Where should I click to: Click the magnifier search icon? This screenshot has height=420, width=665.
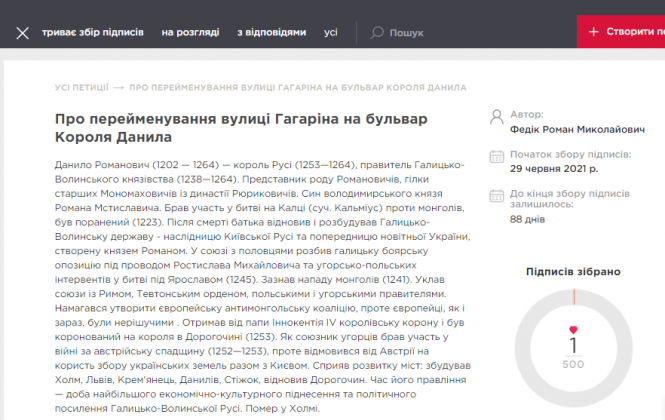tap(377, 32)
